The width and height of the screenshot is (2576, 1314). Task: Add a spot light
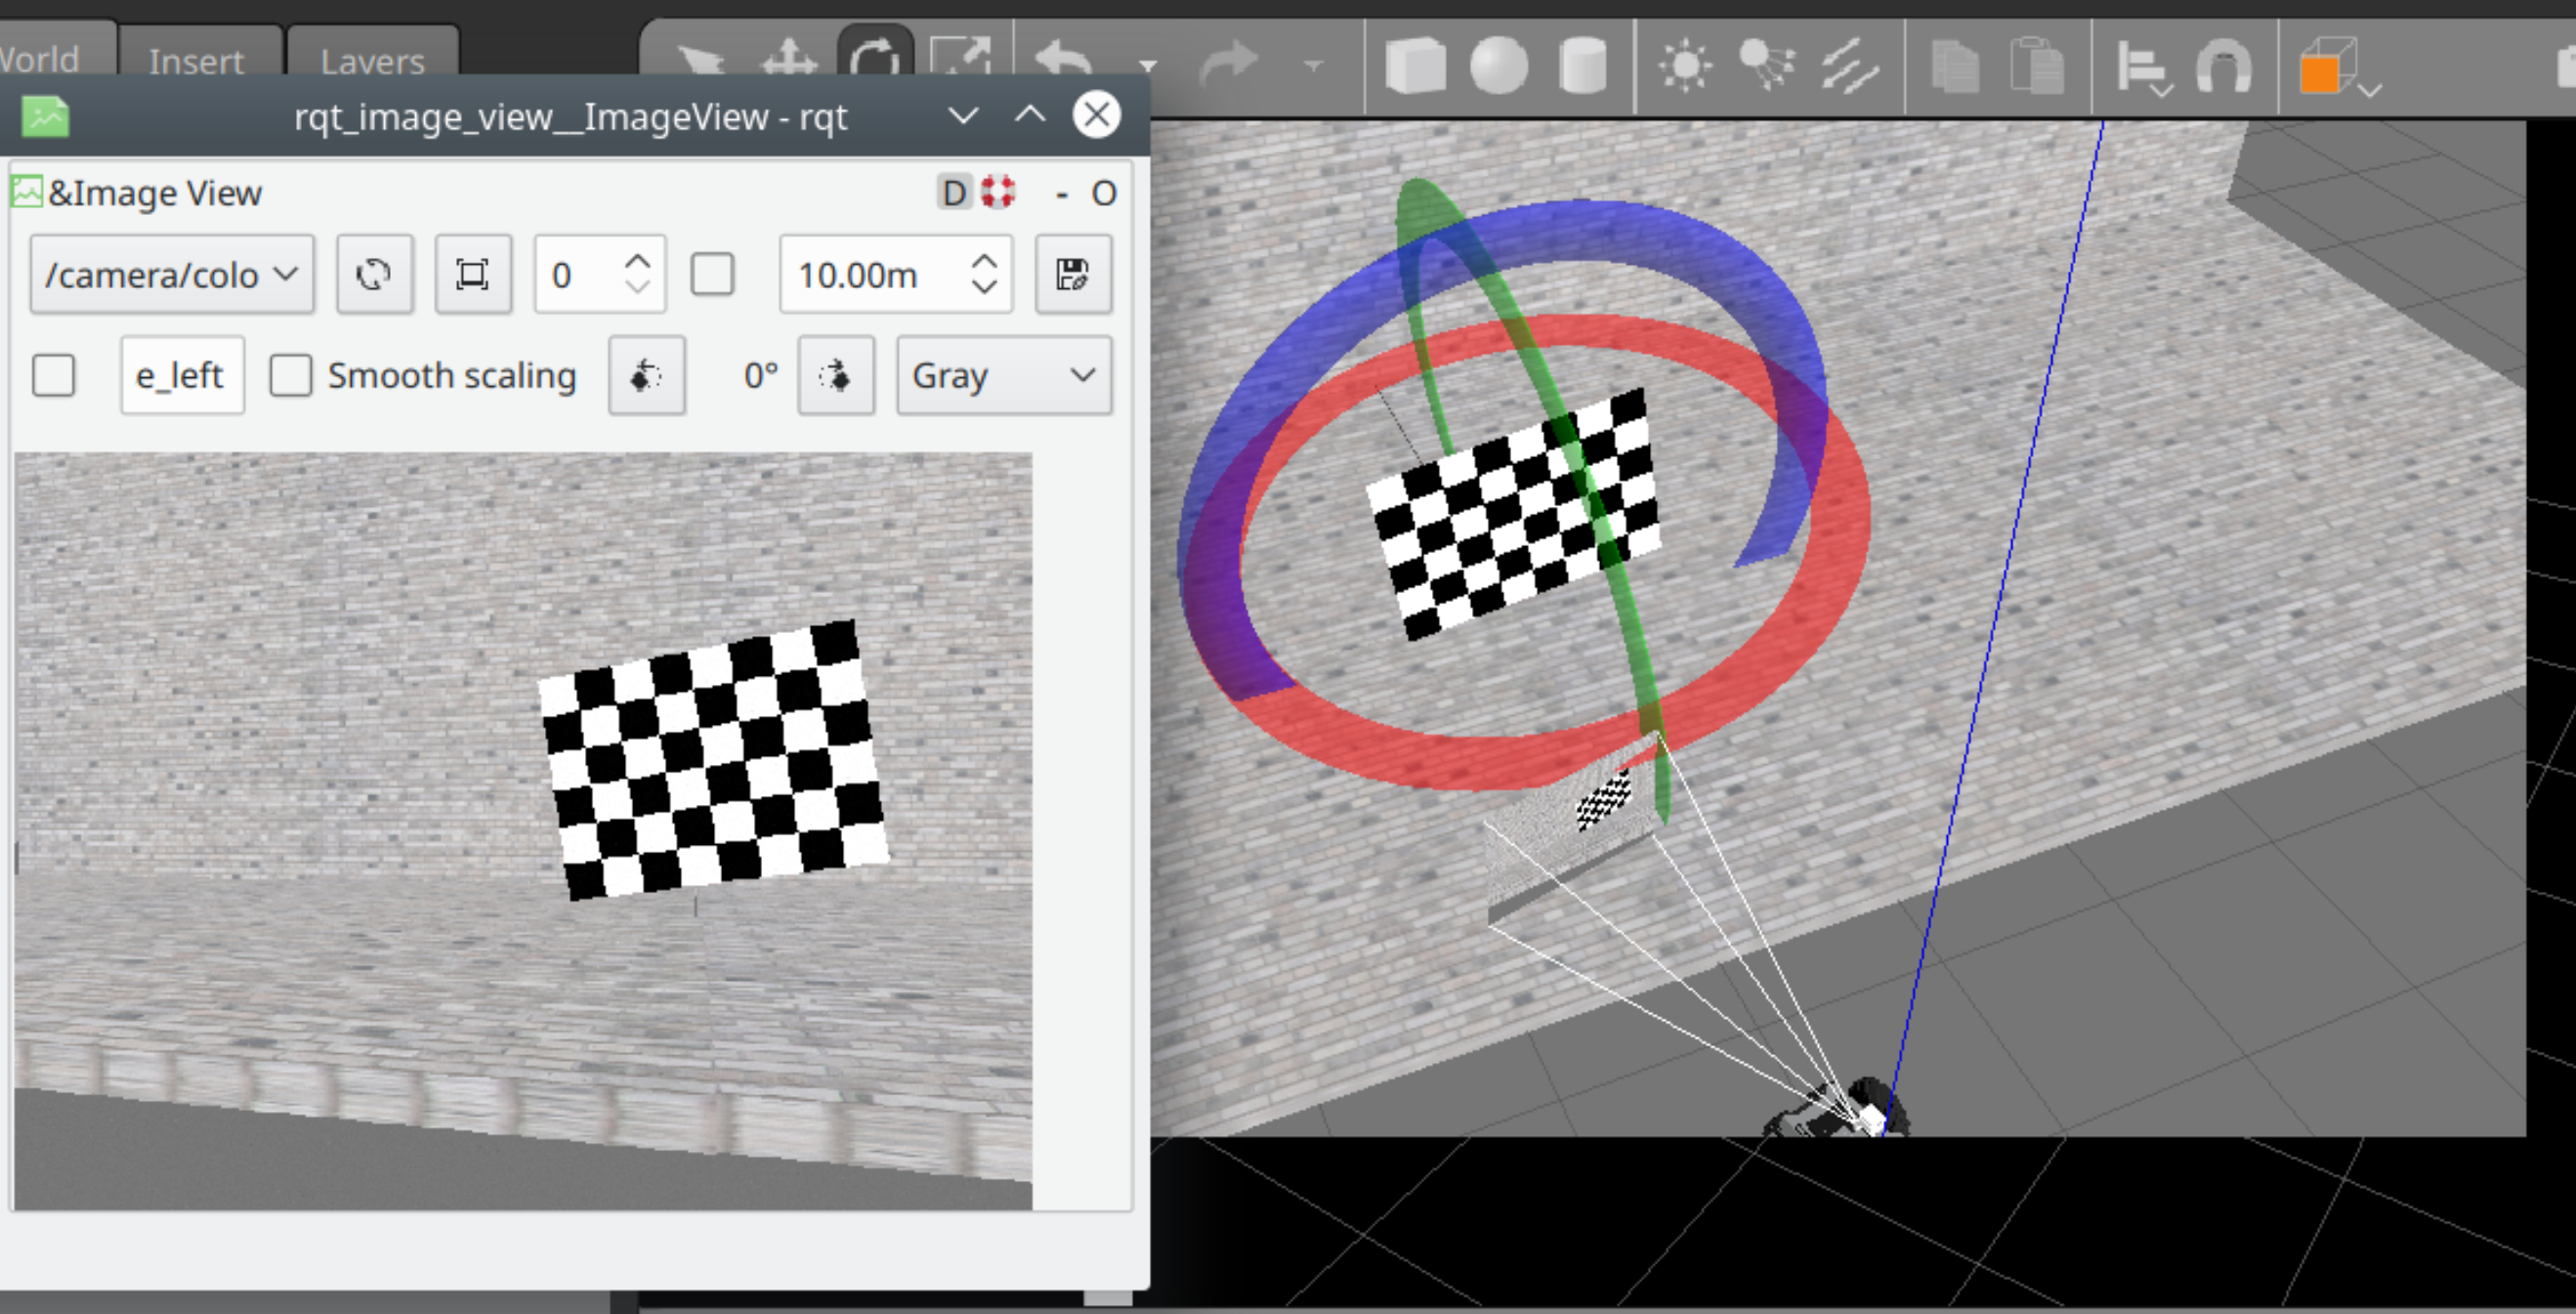1767,66
